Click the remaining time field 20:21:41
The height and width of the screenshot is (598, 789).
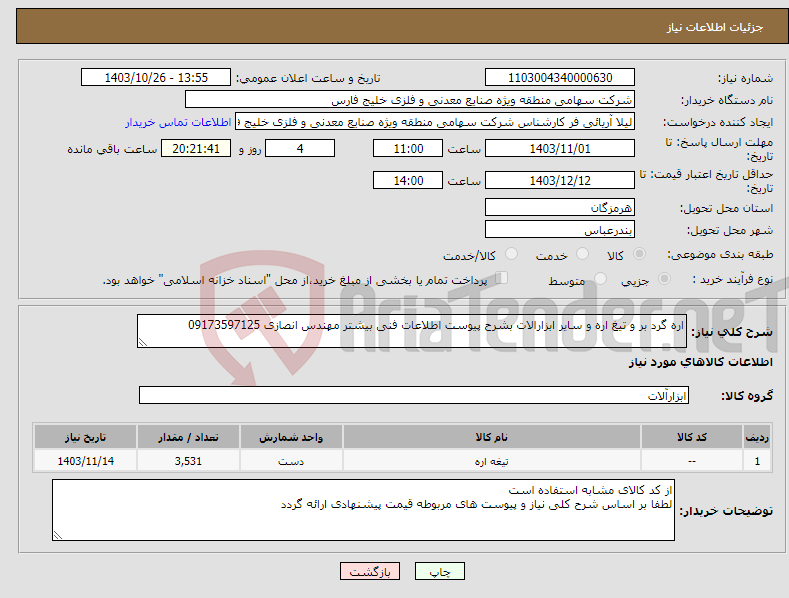pos(196,148)
